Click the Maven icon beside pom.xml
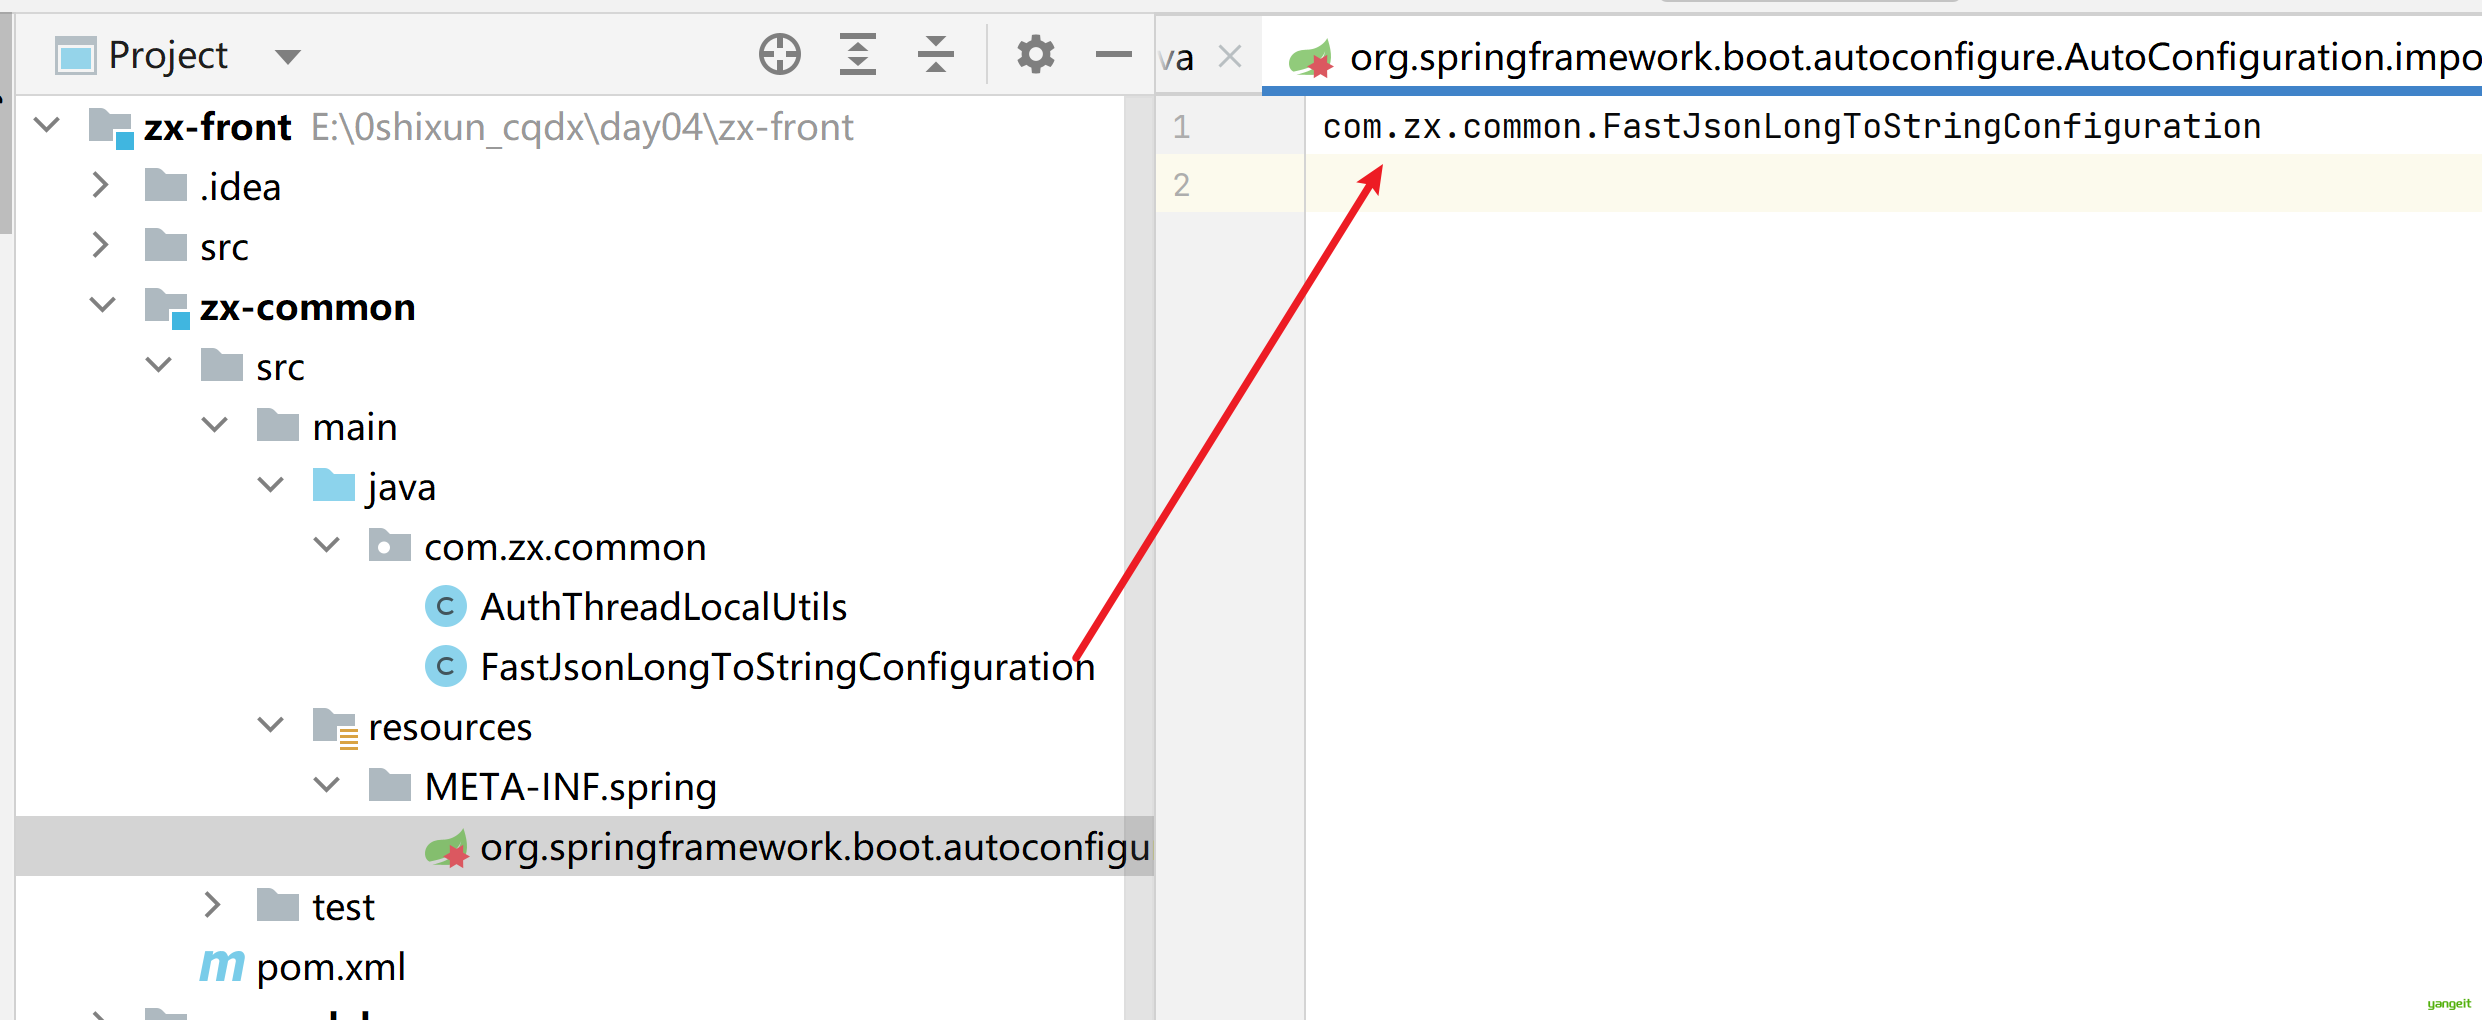Screen dimensions: 2482x1020 [222, 965]
